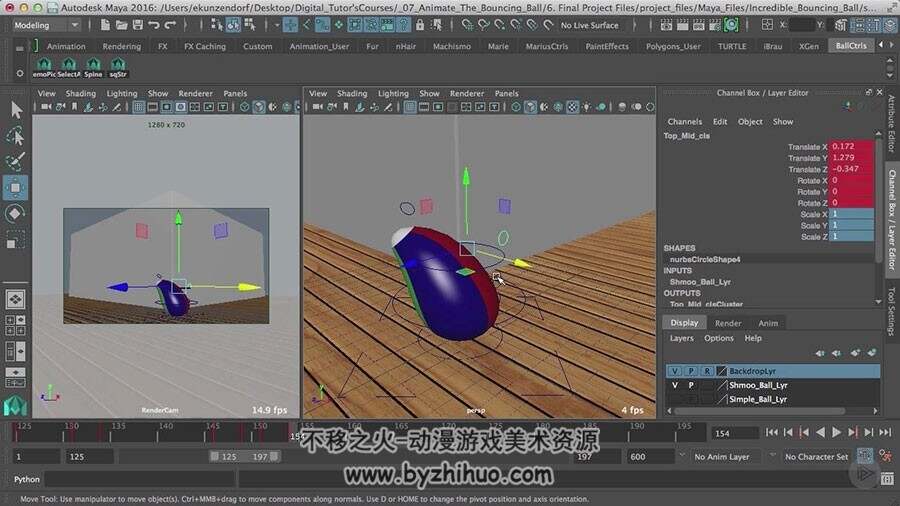Select the Rotate tool

(15, 213)
